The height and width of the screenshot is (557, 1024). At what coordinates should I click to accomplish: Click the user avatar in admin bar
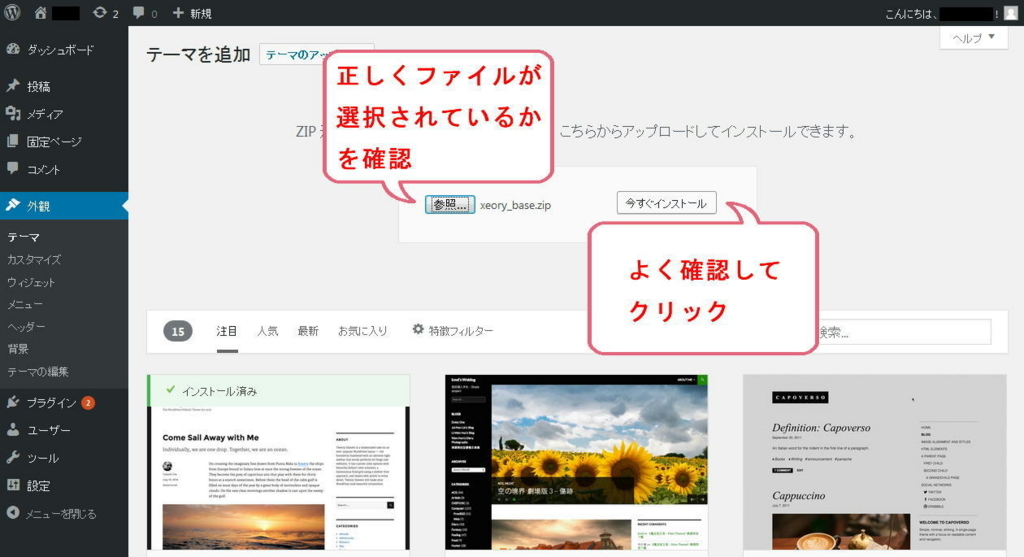tap(1010, 13)
